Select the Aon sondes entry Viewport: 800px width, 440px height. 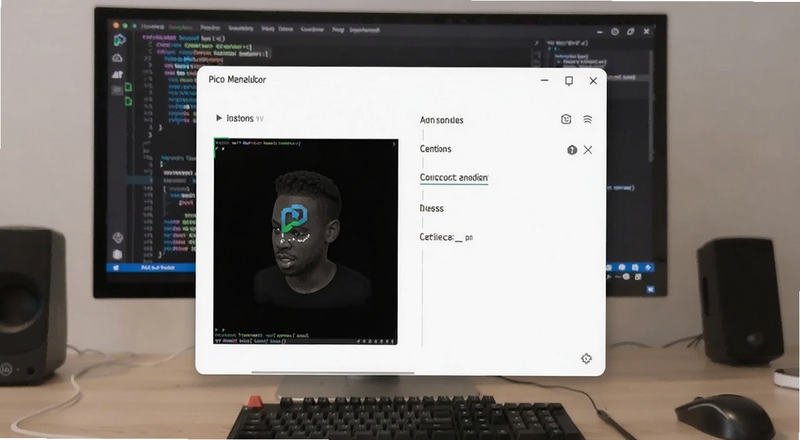coord(441,120)
